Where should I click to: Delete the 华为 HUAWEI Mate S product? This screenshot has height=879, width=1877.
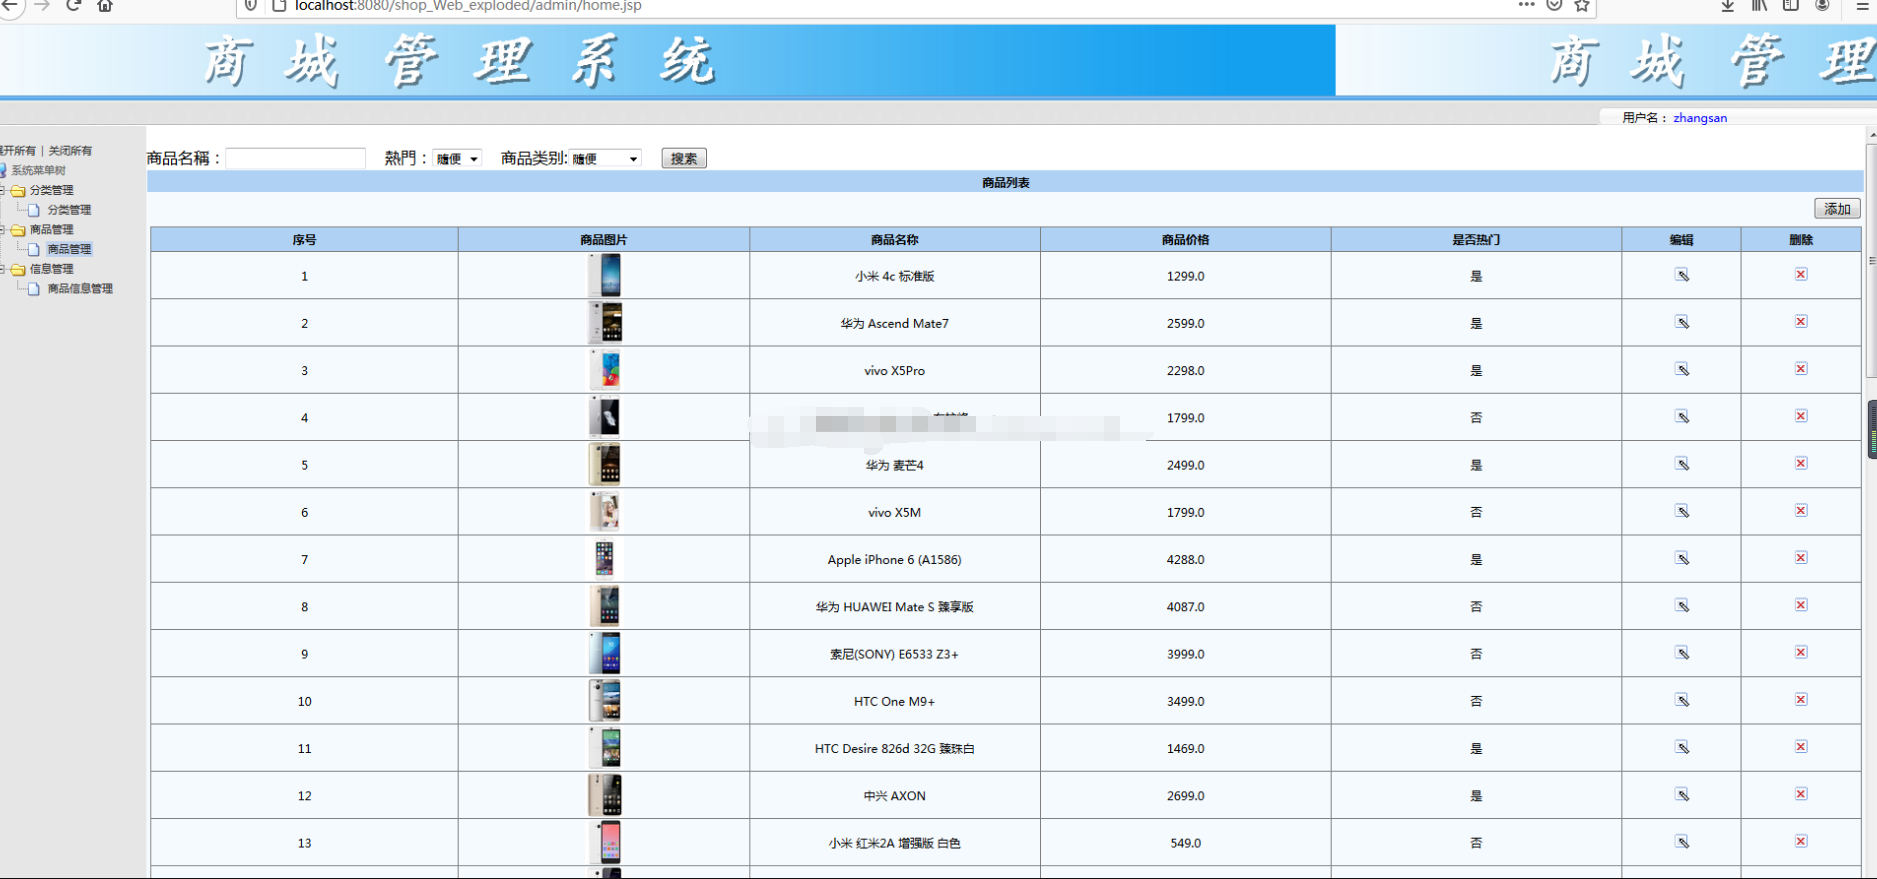1801,604
